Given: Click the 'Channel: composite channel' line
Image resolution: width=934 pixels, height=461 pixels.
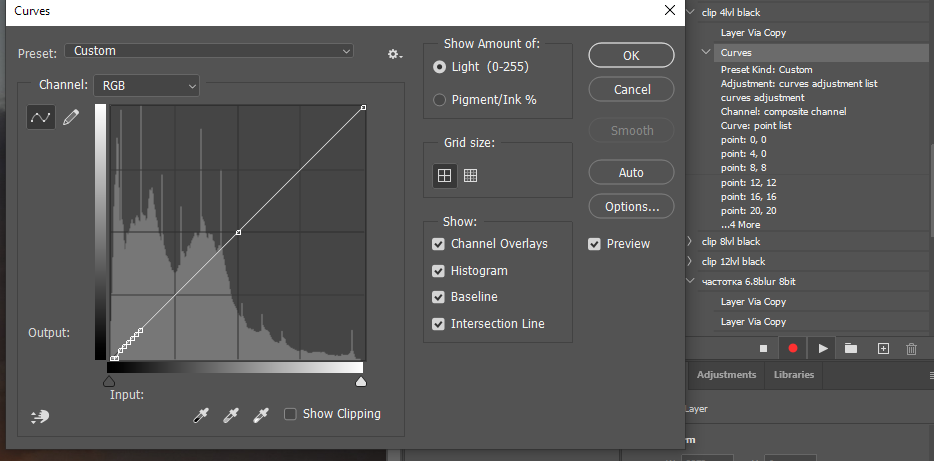Looking at the screenshot, I should (x=783, y=112).
